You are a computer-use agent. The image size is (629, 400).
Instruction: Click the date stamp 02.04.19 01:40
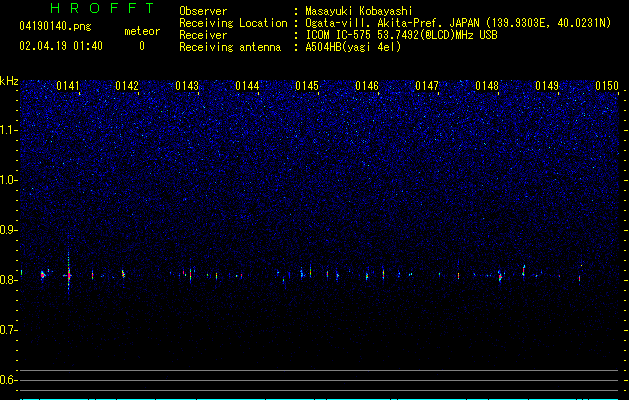[61, 46]
